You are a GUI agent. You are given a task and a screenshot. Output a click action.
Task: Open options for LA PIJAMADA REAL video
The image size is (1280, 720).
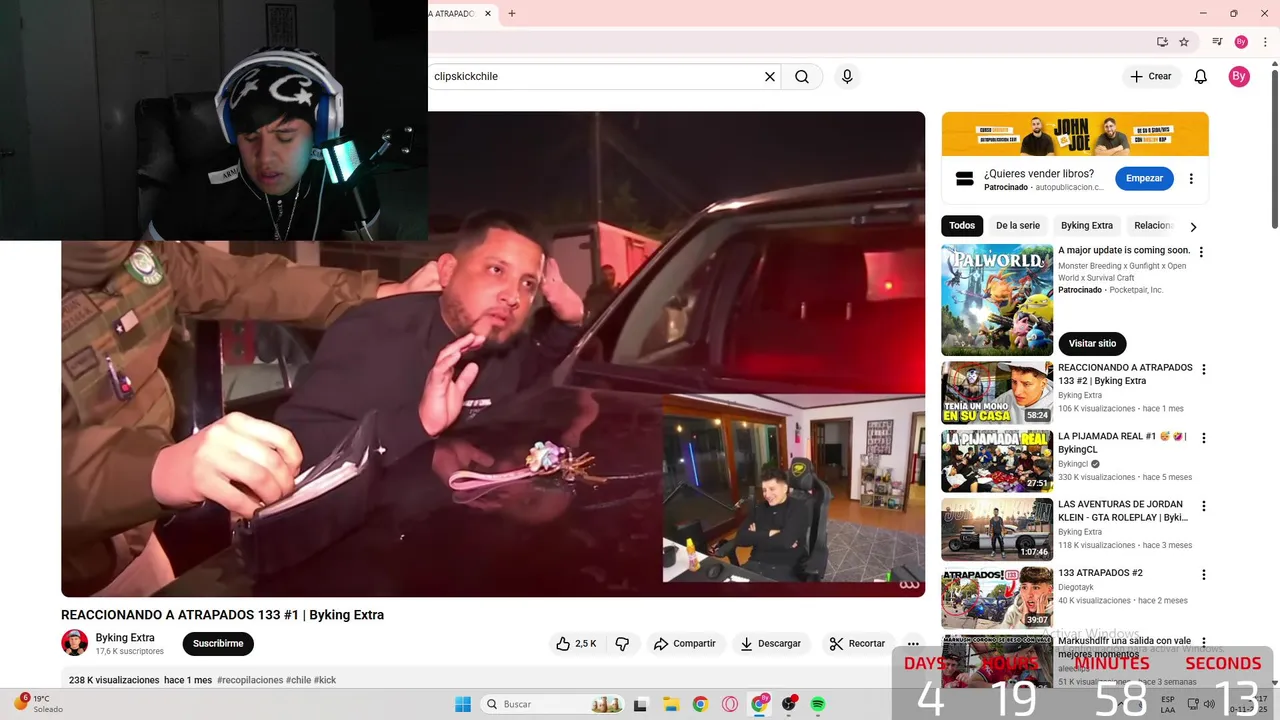(1204, 438)
